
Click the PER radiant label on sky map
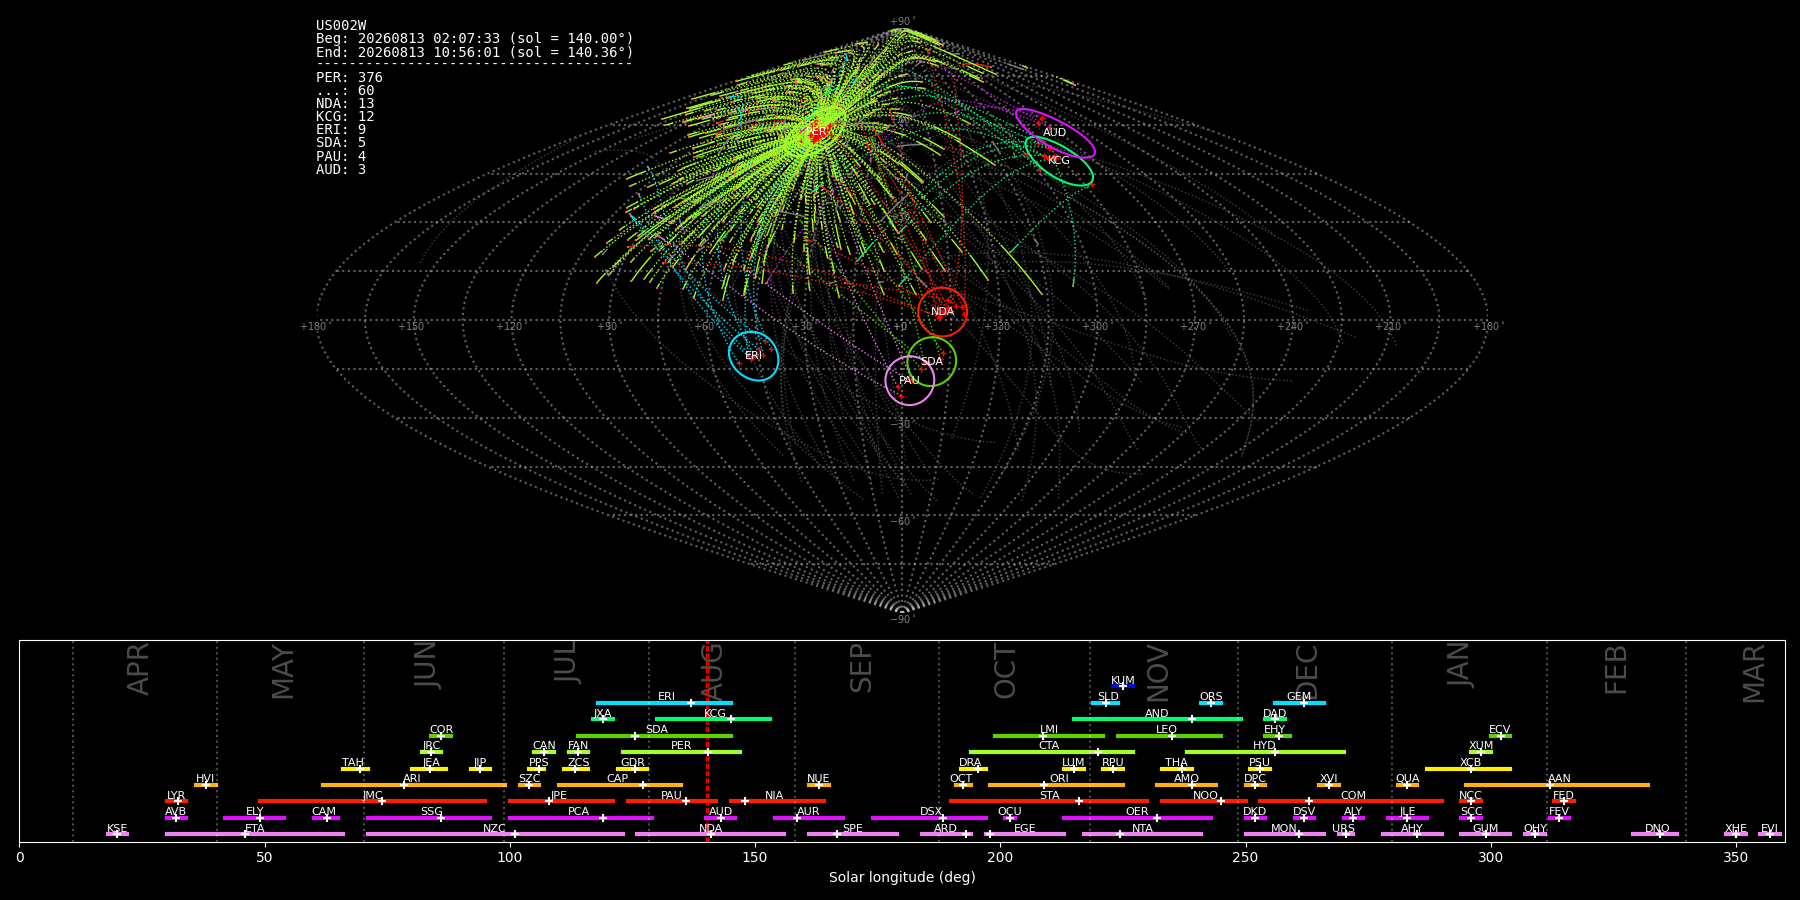point(817,132)
